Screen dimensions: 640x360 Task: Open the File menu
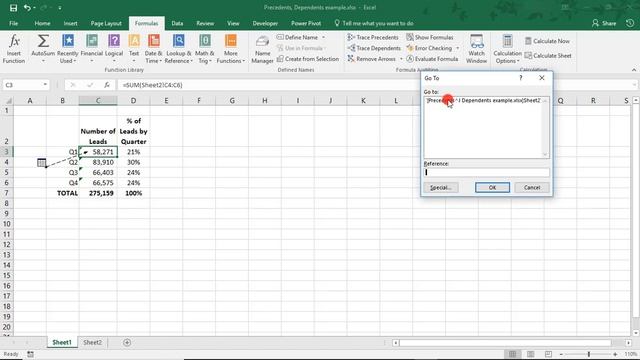click(x=13, y=23)
